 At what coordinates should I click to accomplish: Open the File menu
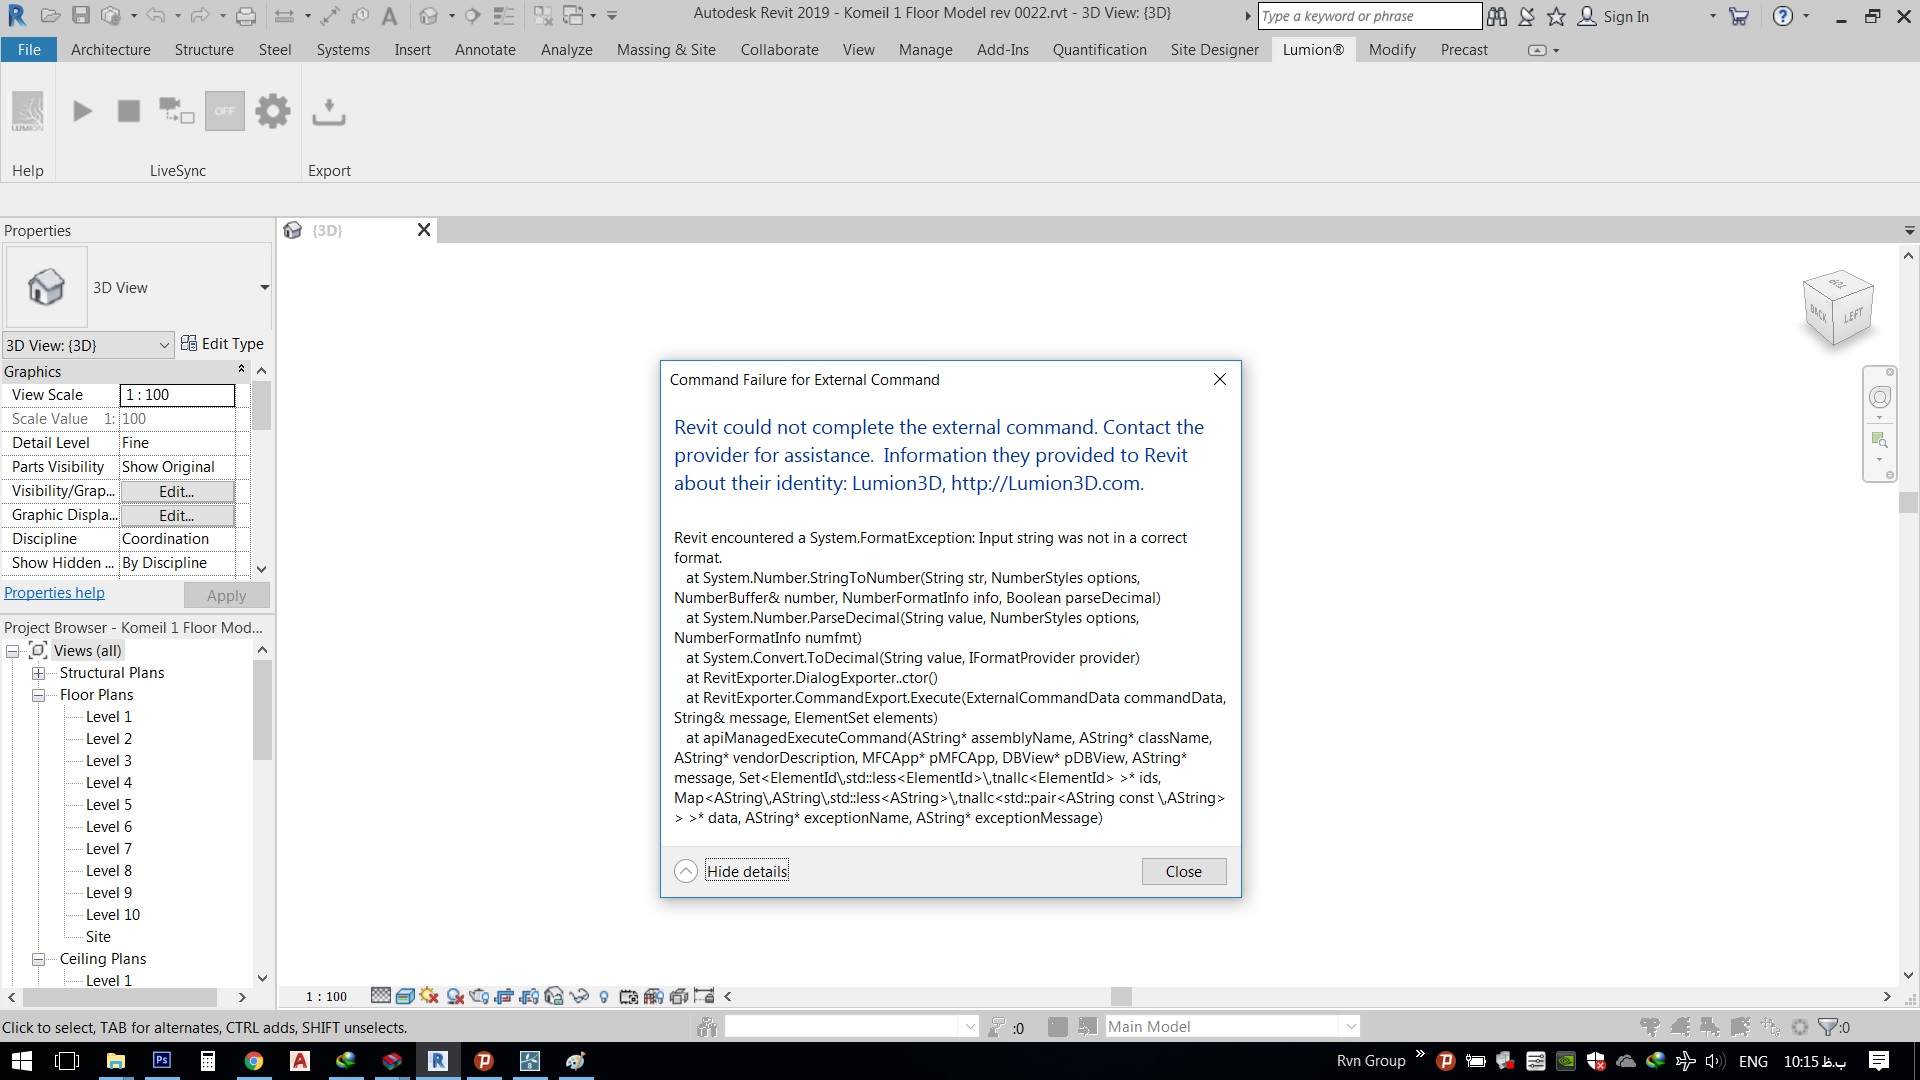pyautogui.click(x=29, y=50)
